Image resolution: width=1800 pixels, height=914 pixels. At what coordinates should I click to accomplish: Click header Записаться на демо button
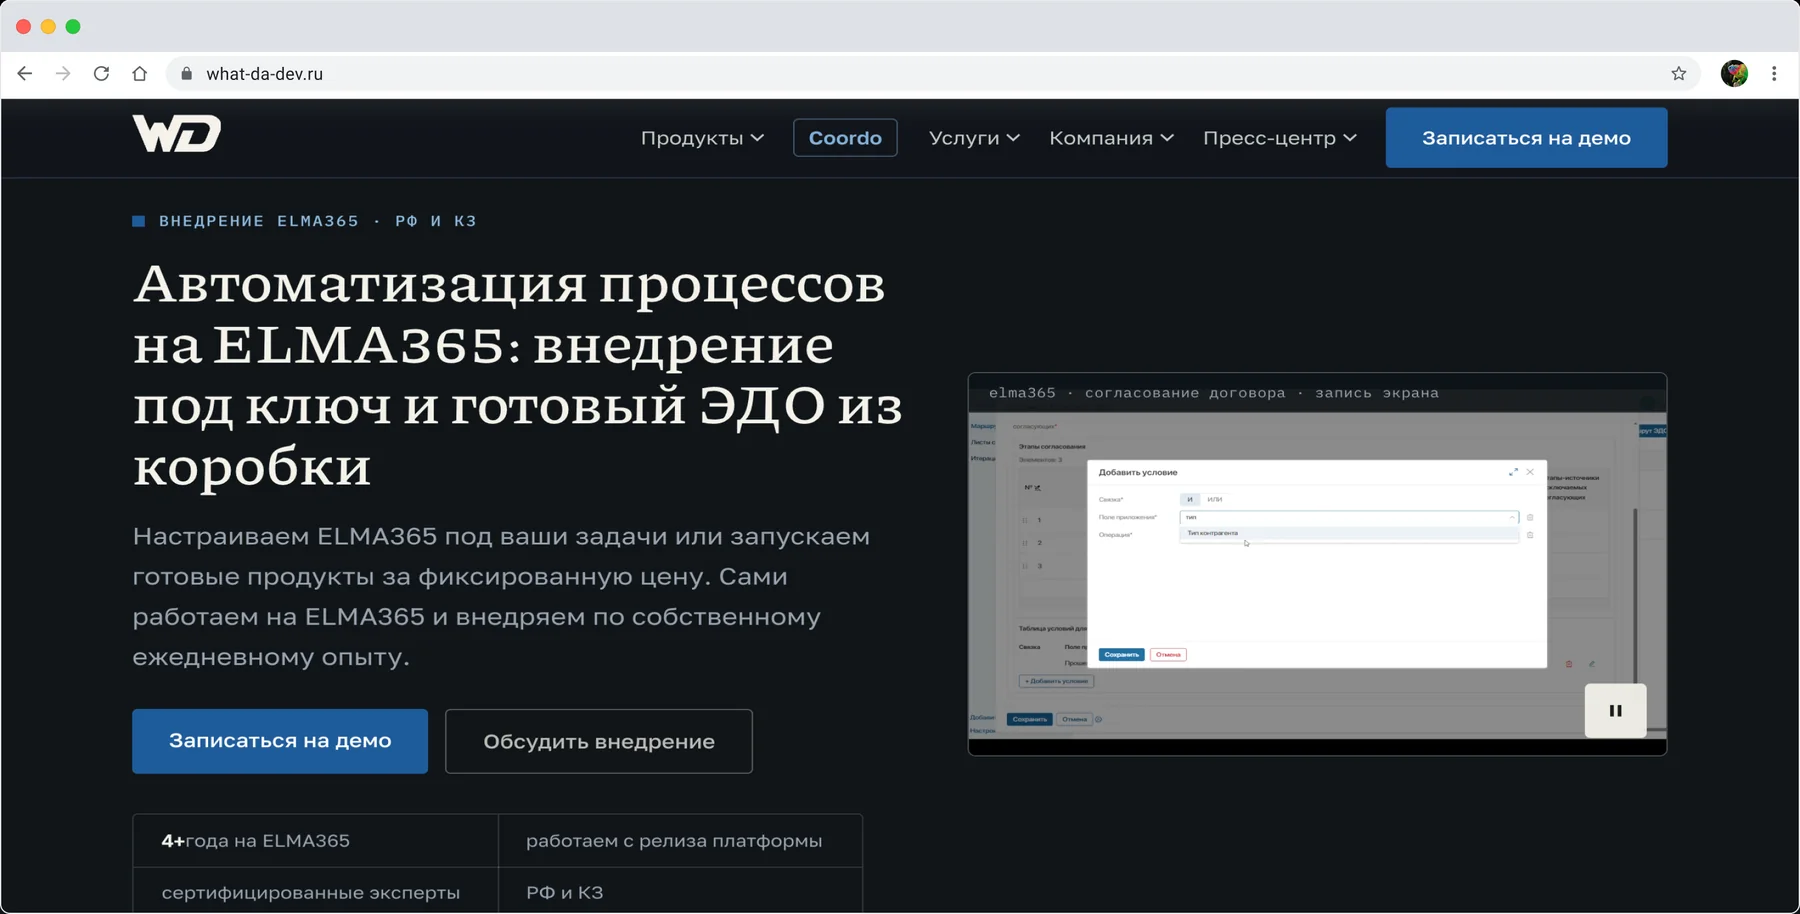tap(1526, 138)
